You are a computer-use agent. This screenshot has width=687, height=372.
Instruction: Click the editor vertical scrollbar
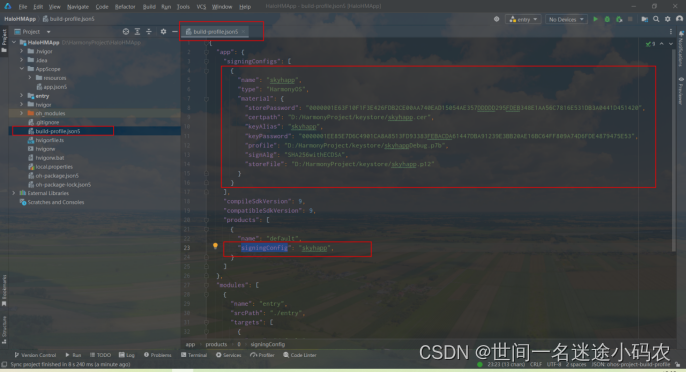point(673,149)
